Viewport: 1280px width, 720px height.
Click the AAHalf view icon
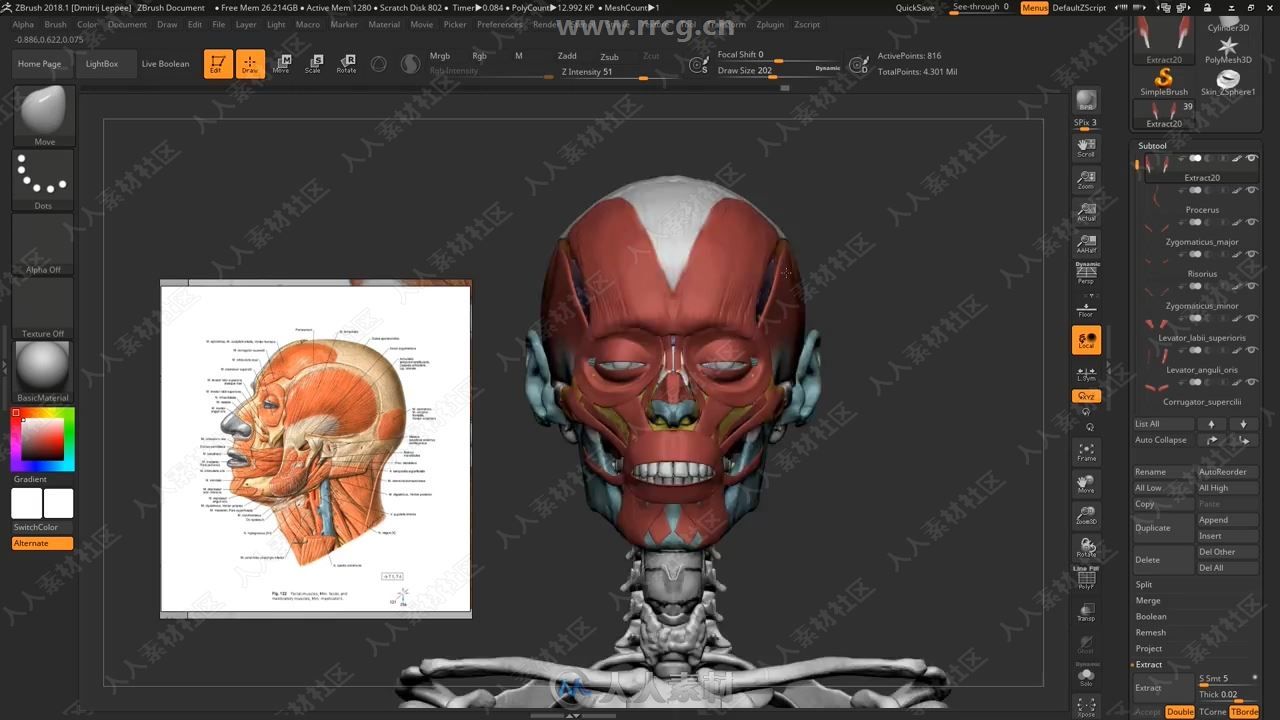(x=1086, y=244)
